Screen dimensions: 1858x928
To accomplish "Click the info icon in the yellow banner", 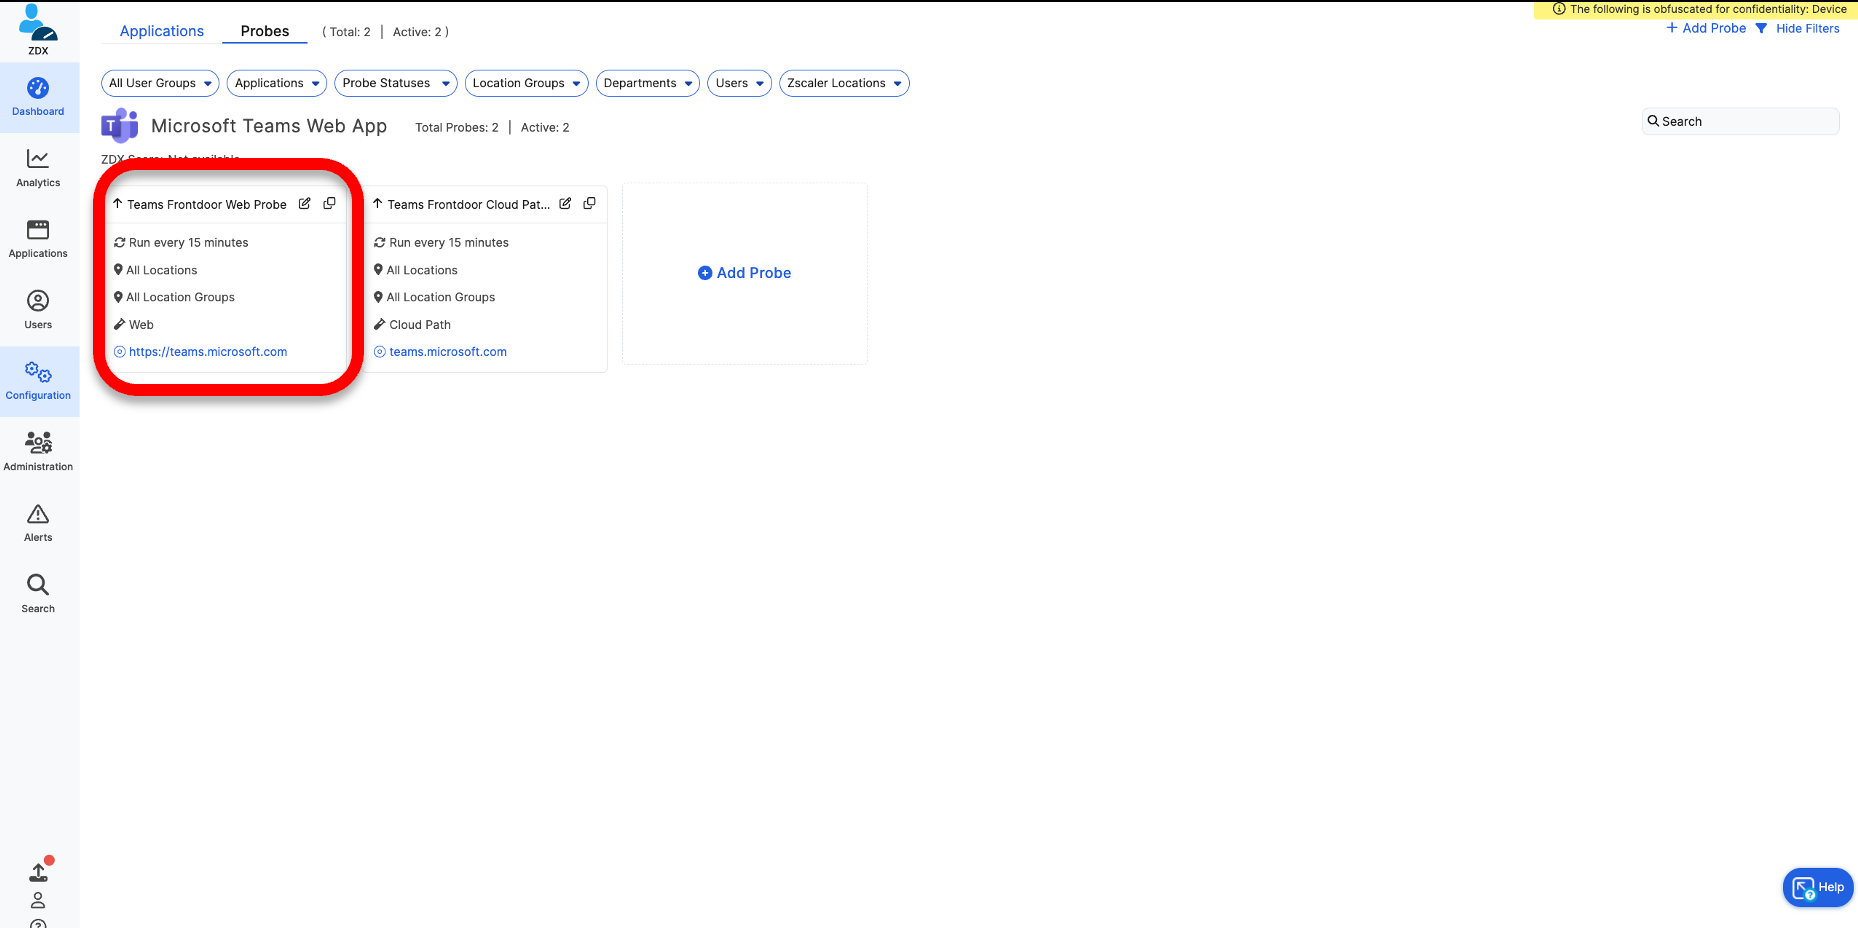I will pyautogui.click(x=1559, y=9).
